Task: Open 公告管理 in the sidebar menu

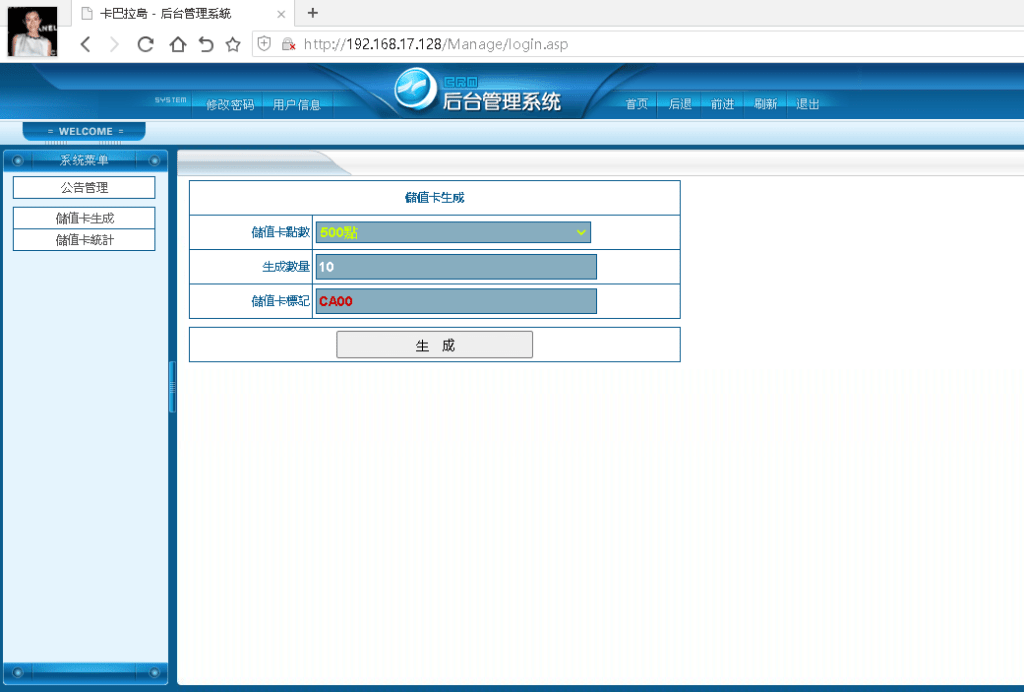Action: click(x=84, y=188)
